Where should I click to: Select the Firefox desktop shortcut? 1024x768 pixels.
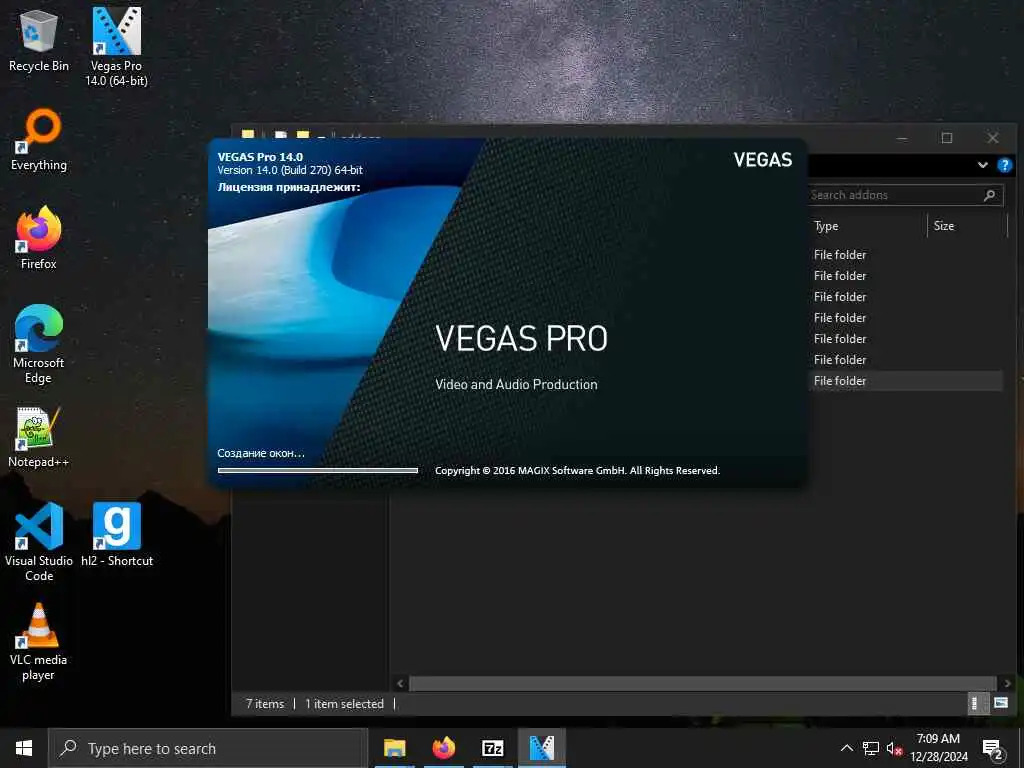tap(39, 238)
